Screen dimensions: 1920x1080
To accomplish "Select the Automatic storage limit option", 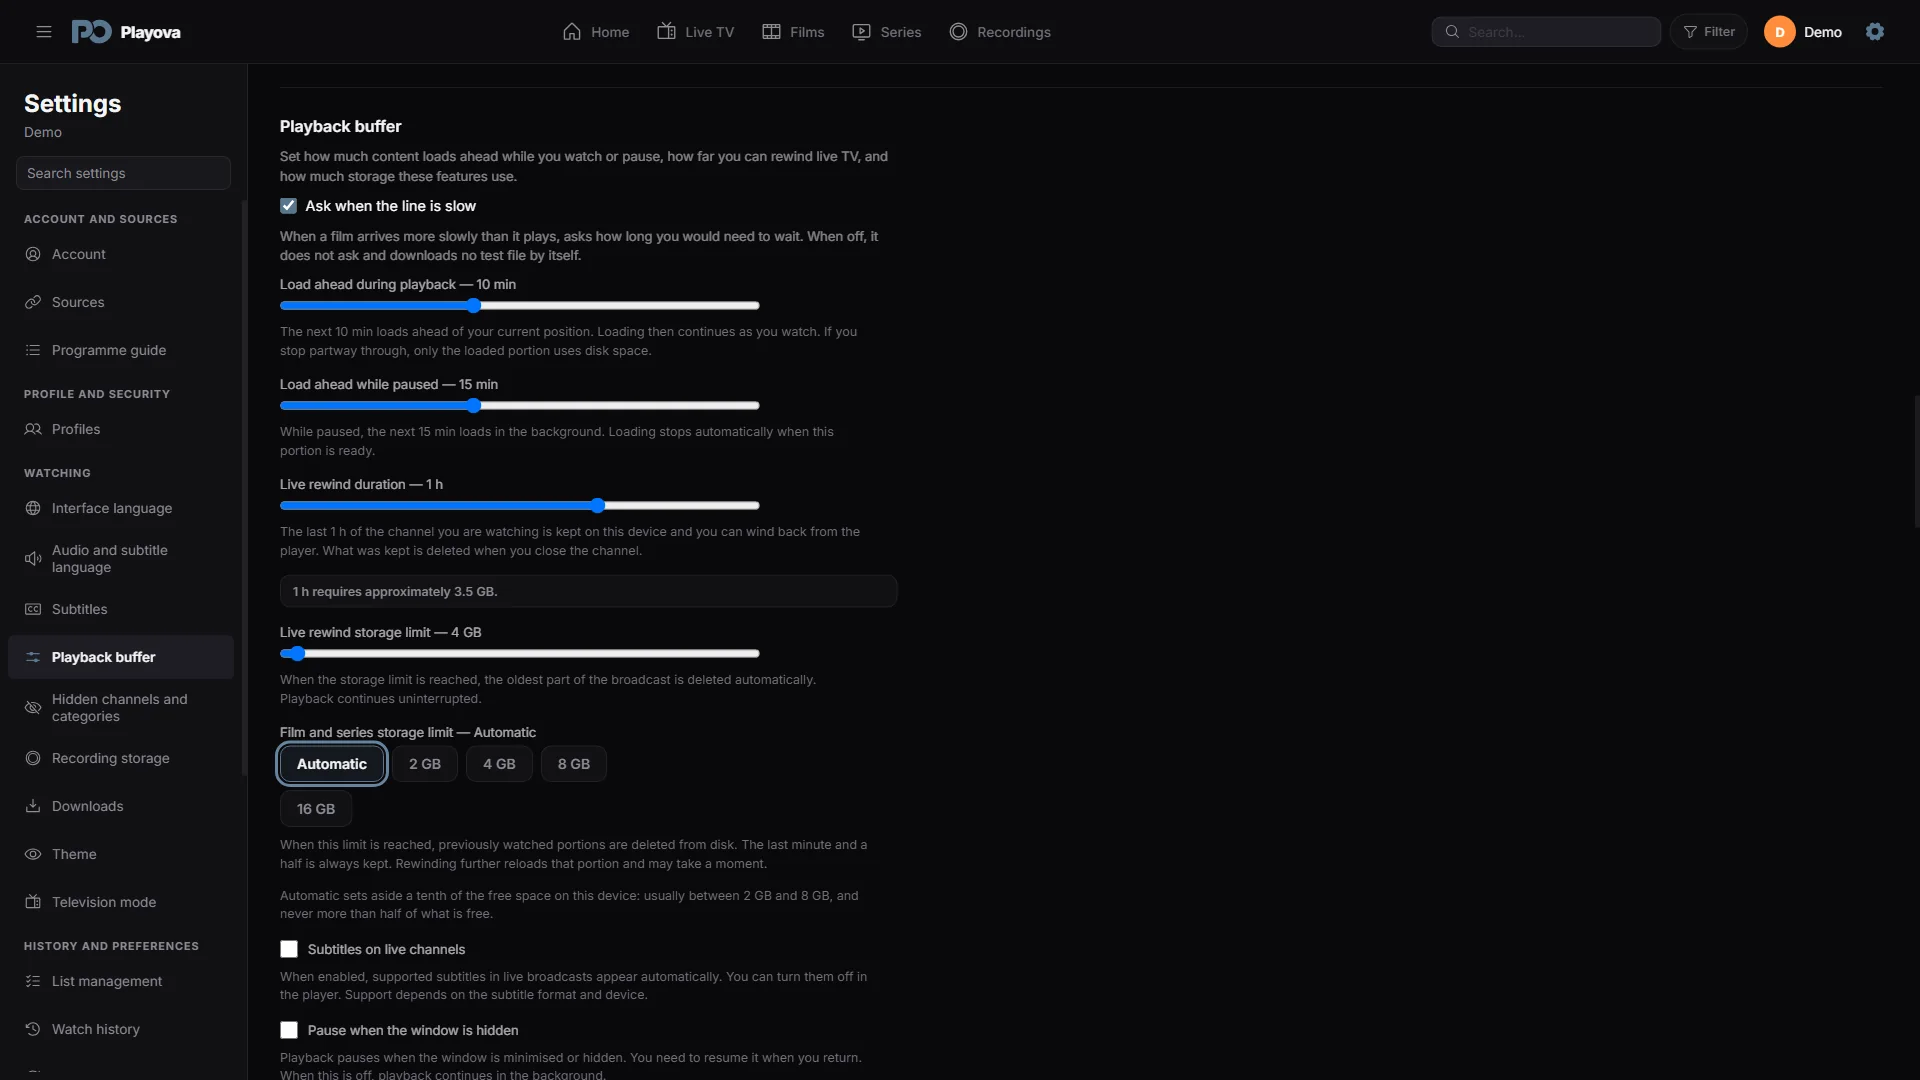I will (332, 764).
